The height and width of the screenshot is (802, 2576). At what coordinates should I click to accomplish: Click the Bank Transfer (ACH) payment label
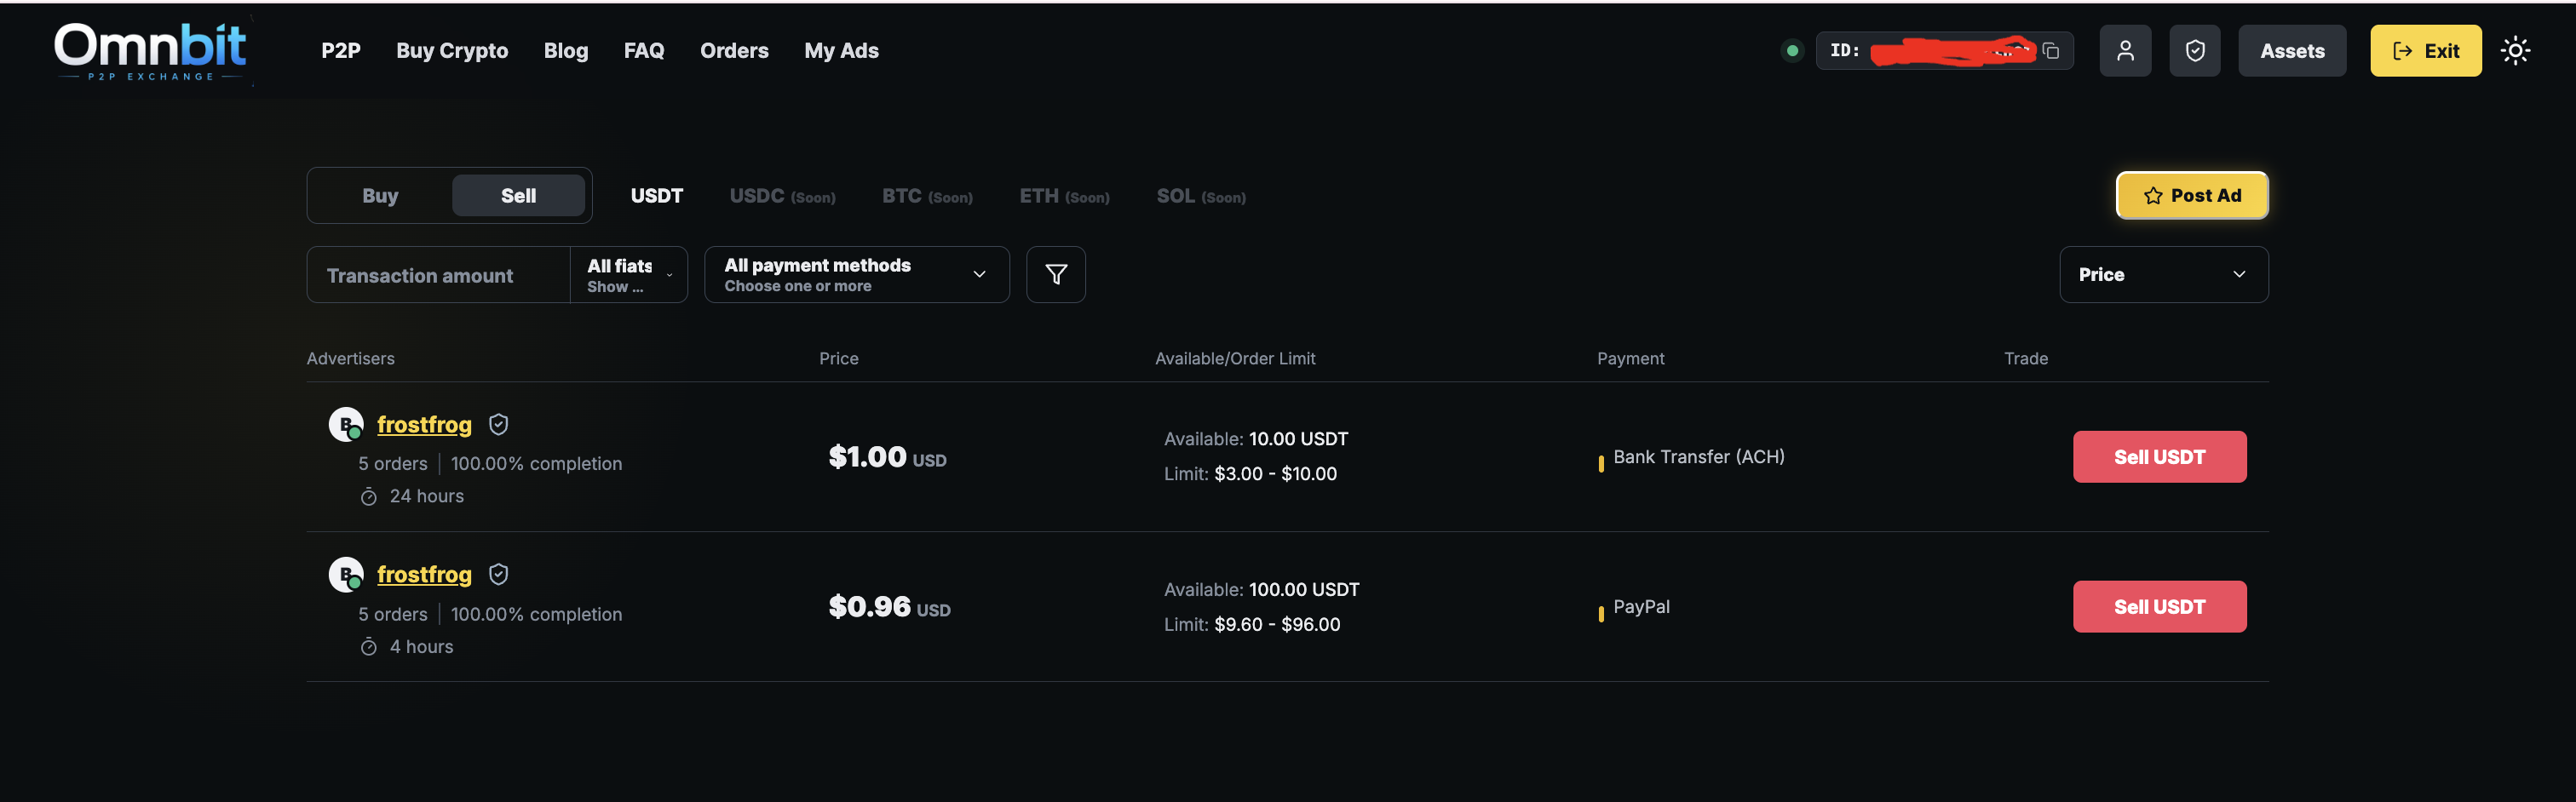point(1698,457)
